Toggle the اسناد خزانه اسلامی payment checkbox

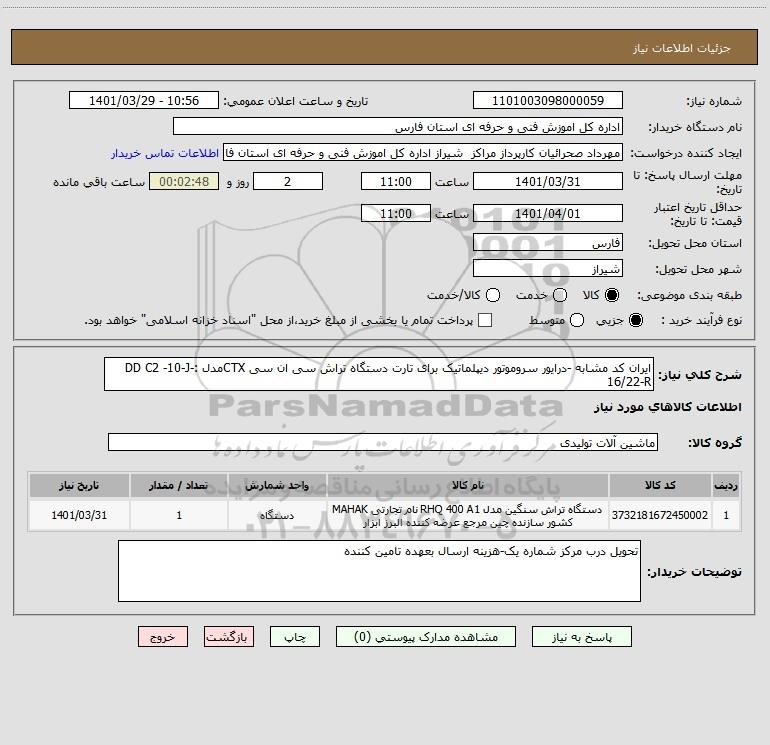point(485,320)
